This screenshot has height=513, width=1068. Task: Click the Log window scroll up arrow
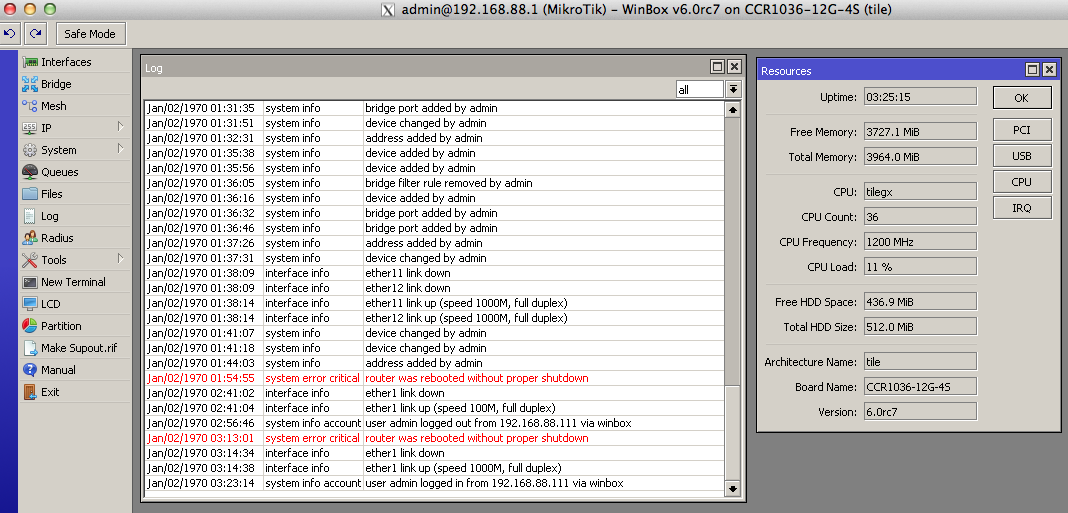coord(733,109)
